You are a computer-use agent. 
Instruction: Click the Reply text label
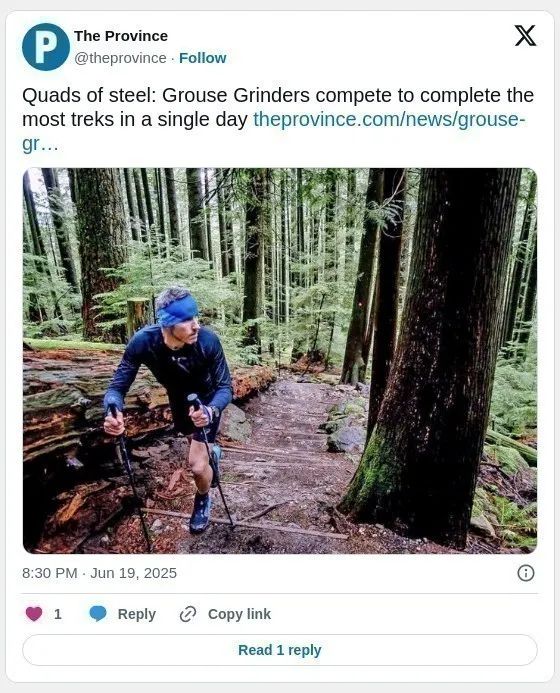click(137, 614)
